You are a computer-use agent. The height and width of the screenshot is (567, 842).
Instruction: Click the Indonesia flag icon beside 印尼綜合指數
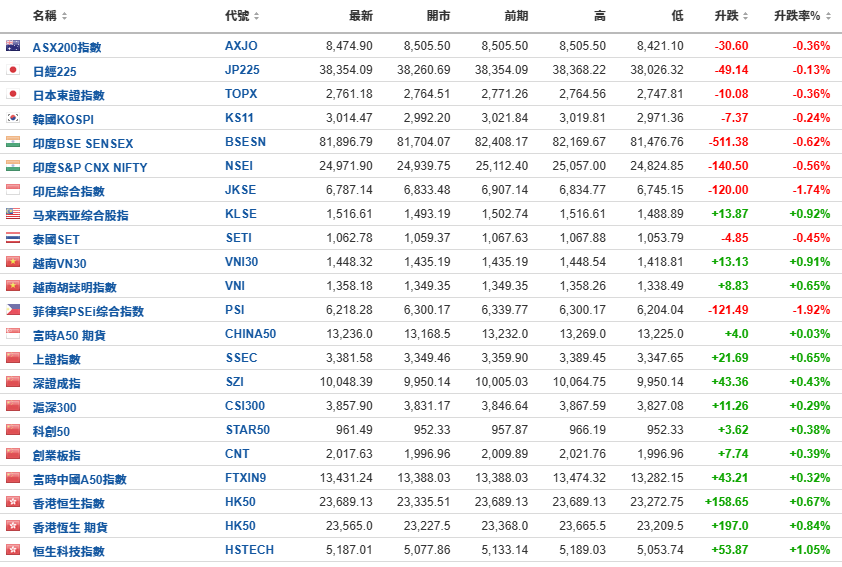coord(13,190)
